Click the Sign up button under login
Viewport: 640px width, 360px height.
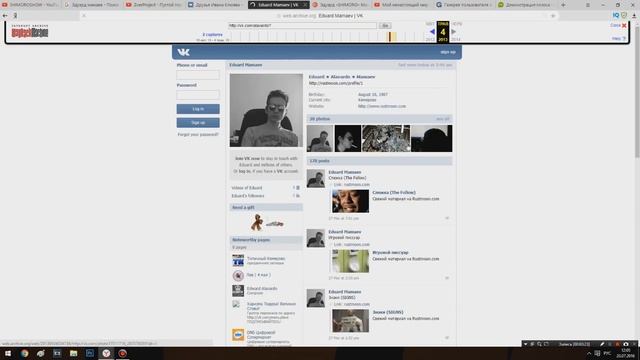(x=198, y=122)
